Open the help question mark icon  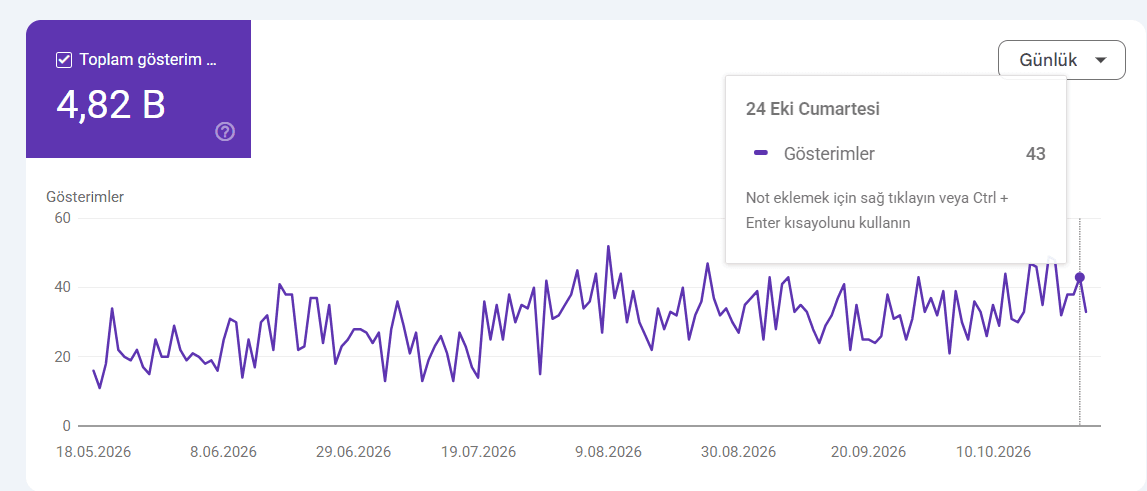(225, 132)
